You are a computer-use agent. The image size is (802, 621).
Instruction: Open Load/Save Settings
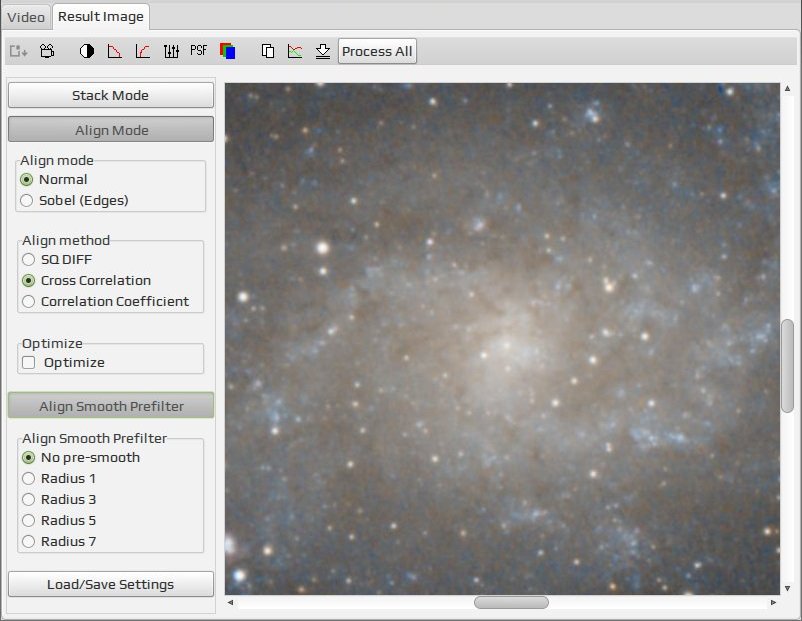[x=111, y=584]
